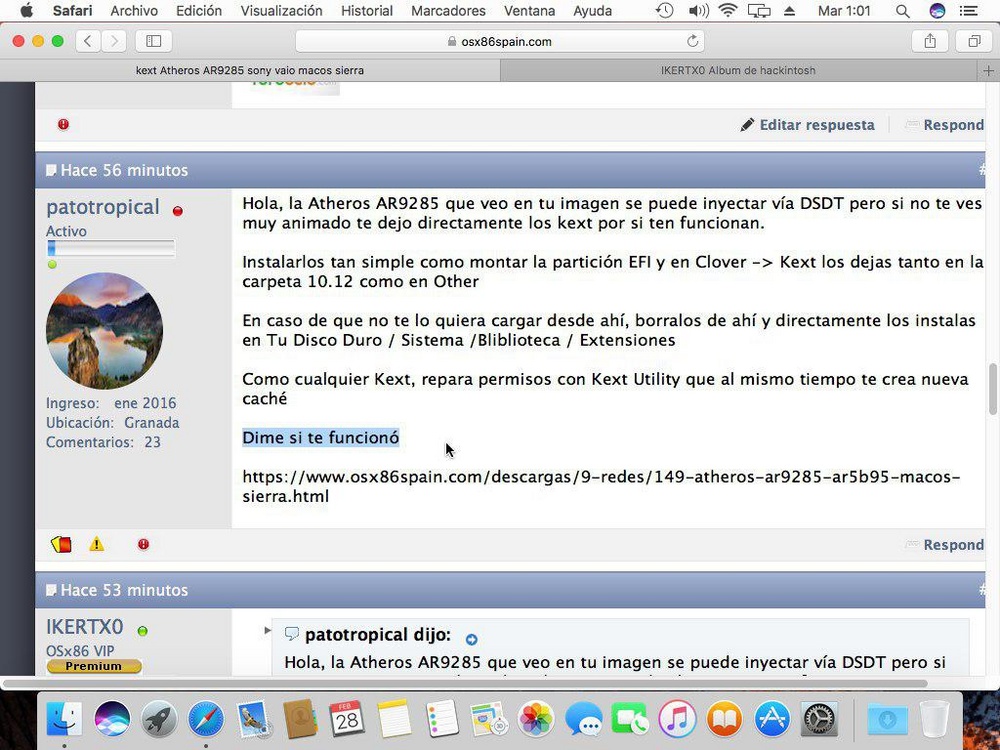Show all tabs overview

(x=974, y=41)
